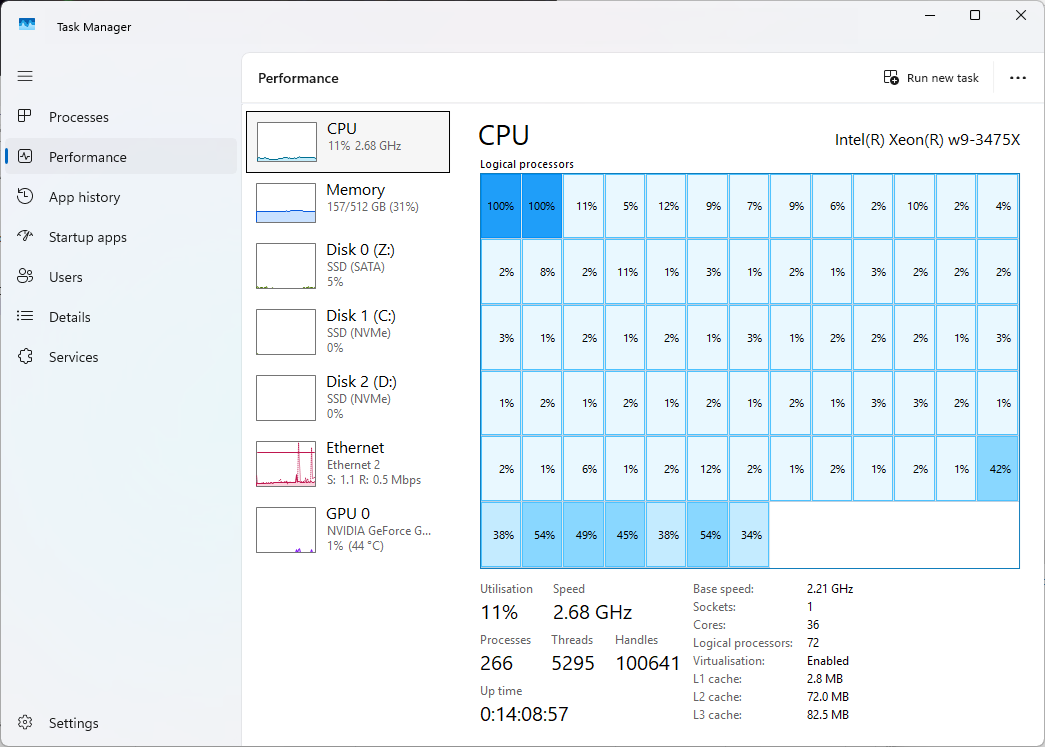
Task: Select the Performance page in the sidebar
Action: (x=121, y=157)
